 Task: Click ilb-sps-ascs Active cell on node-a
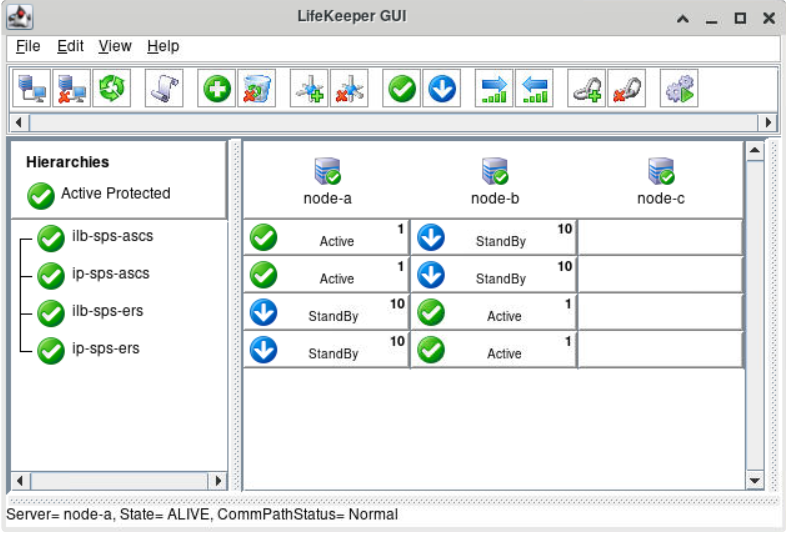(x=326, y=237)
